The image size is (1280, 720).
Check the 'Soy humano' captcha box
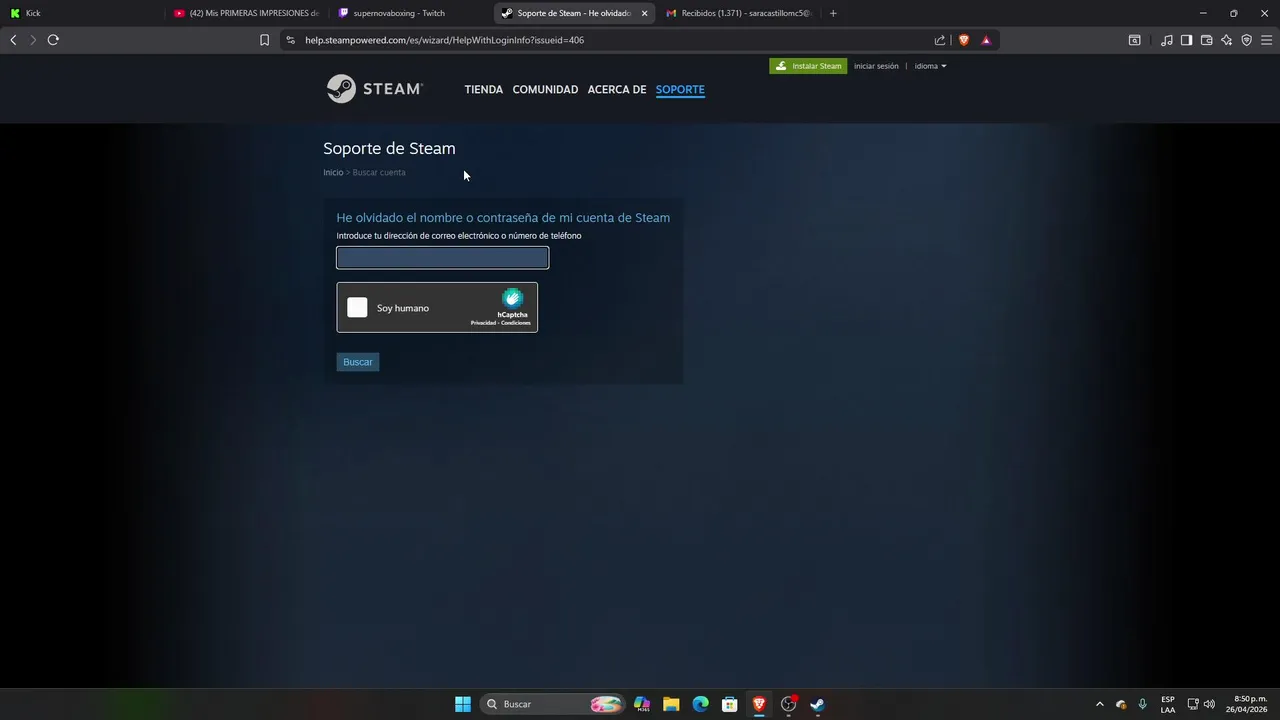pyautogui.click(x=357, y=307)
